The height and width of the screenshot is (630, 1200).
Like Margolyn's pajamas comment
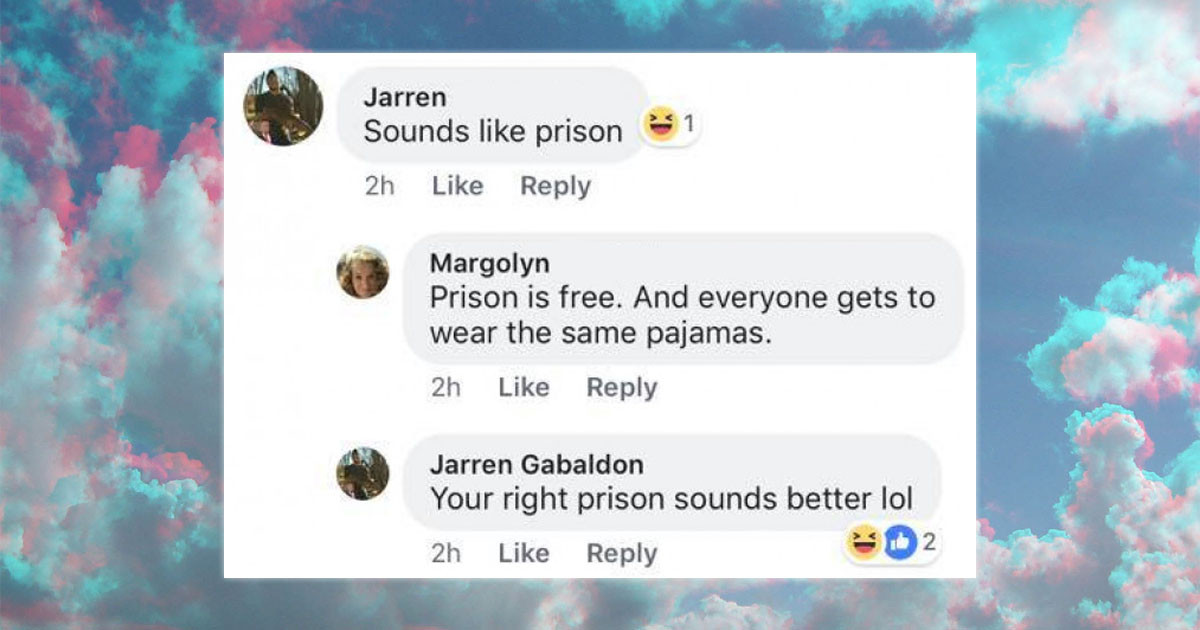(x=523, y=388)
